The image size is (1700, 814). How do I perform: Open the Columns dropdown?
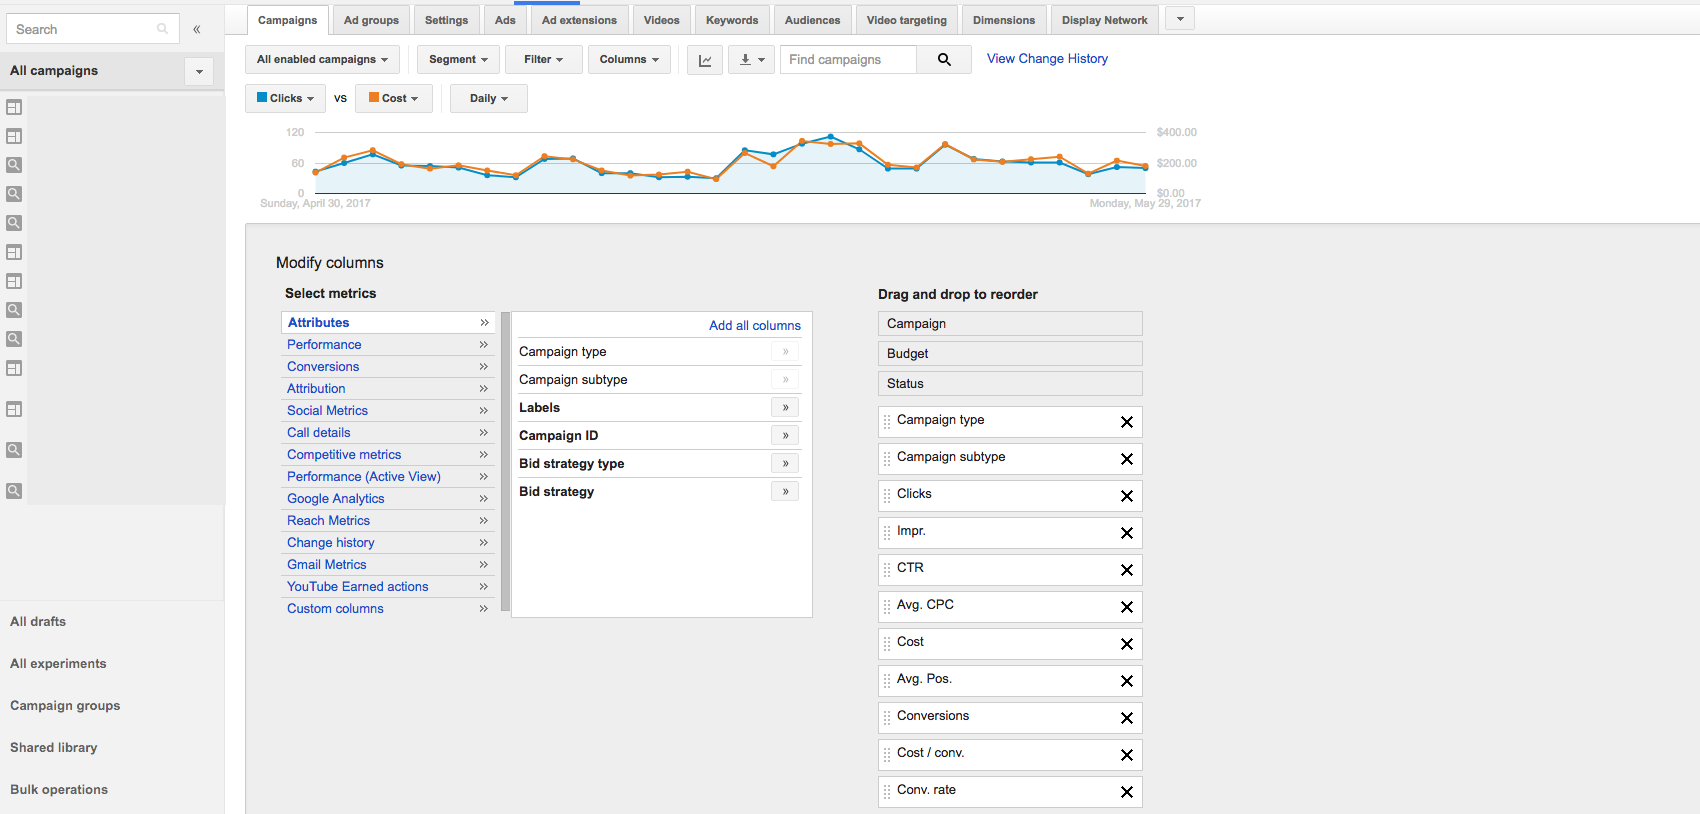point(628,60)
